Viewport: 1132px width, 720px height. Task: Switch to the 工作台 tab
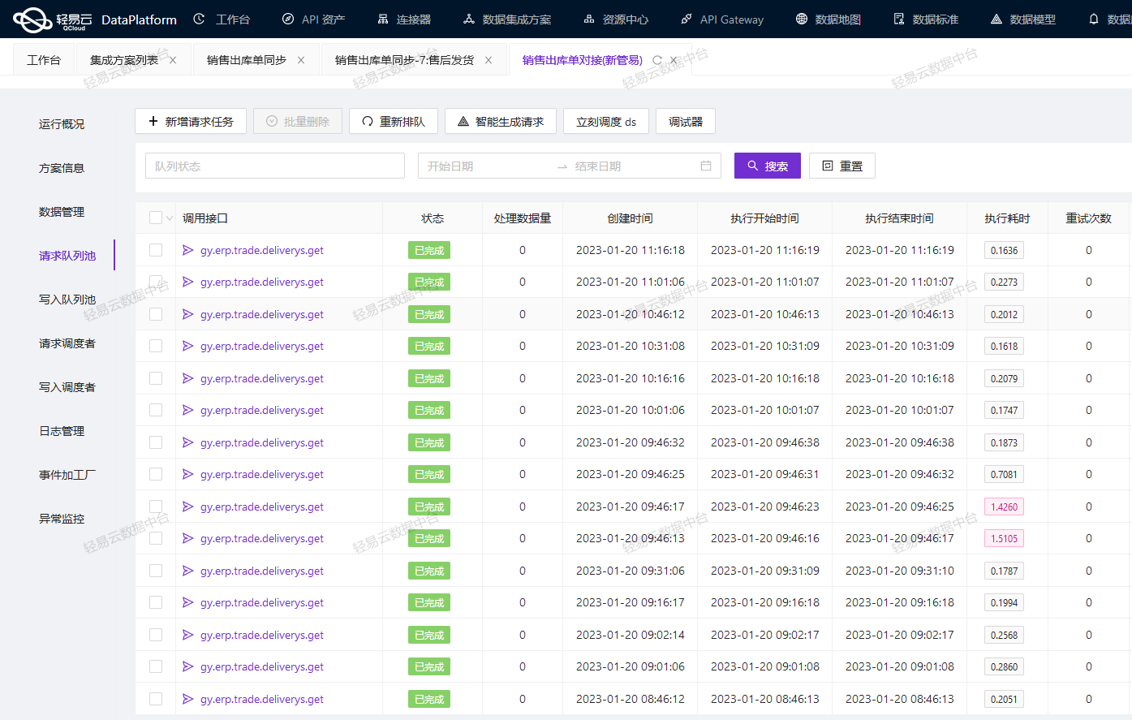(x=44, y=59)
